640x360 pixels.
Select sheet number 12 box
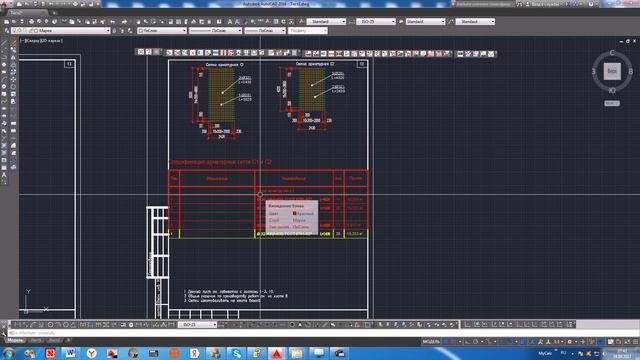click(x=362, y=64)
